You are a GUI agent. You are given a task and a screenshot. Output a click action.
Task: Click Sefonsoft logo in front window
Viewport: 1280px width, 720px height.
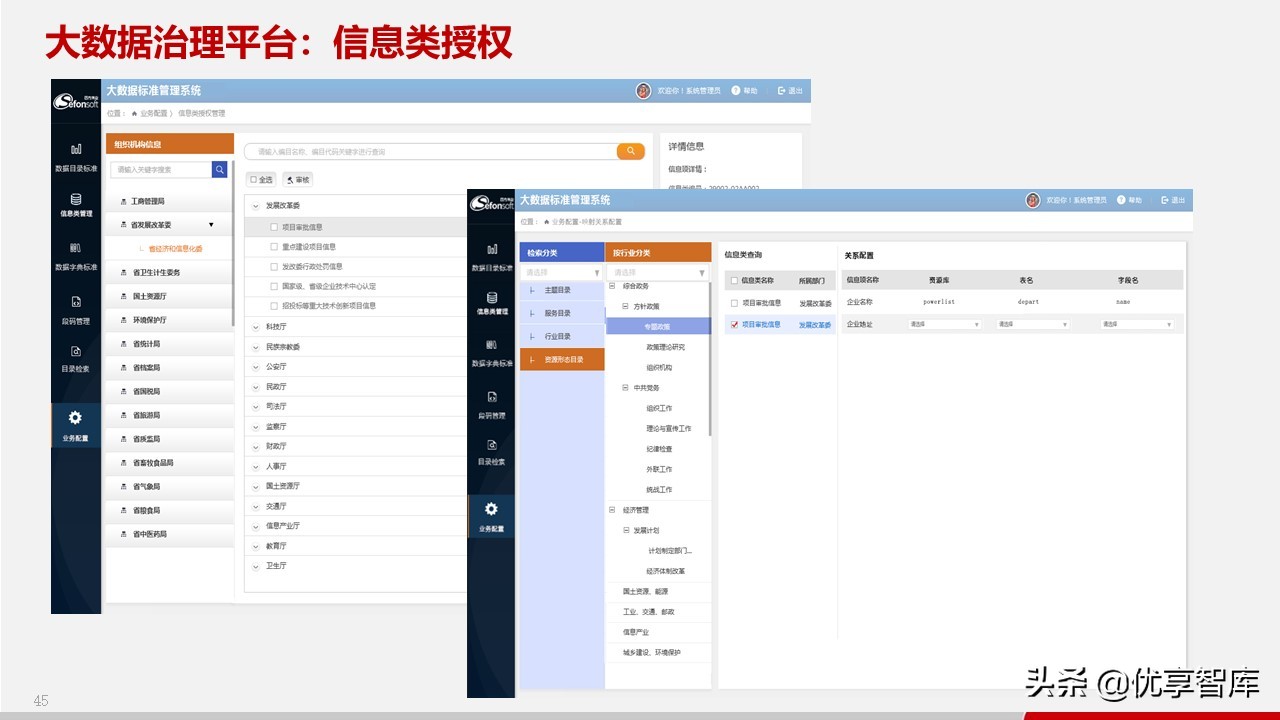tap(492, 204)
